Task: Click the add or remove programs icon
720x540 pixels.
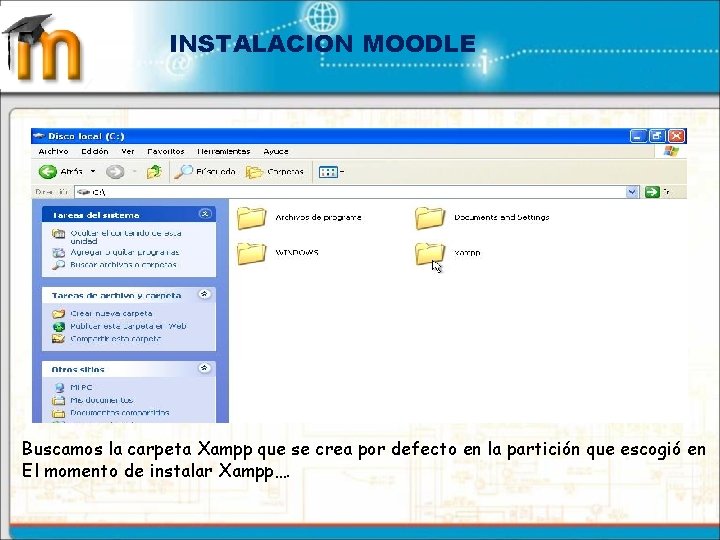Action: click(x=58, y=253)
